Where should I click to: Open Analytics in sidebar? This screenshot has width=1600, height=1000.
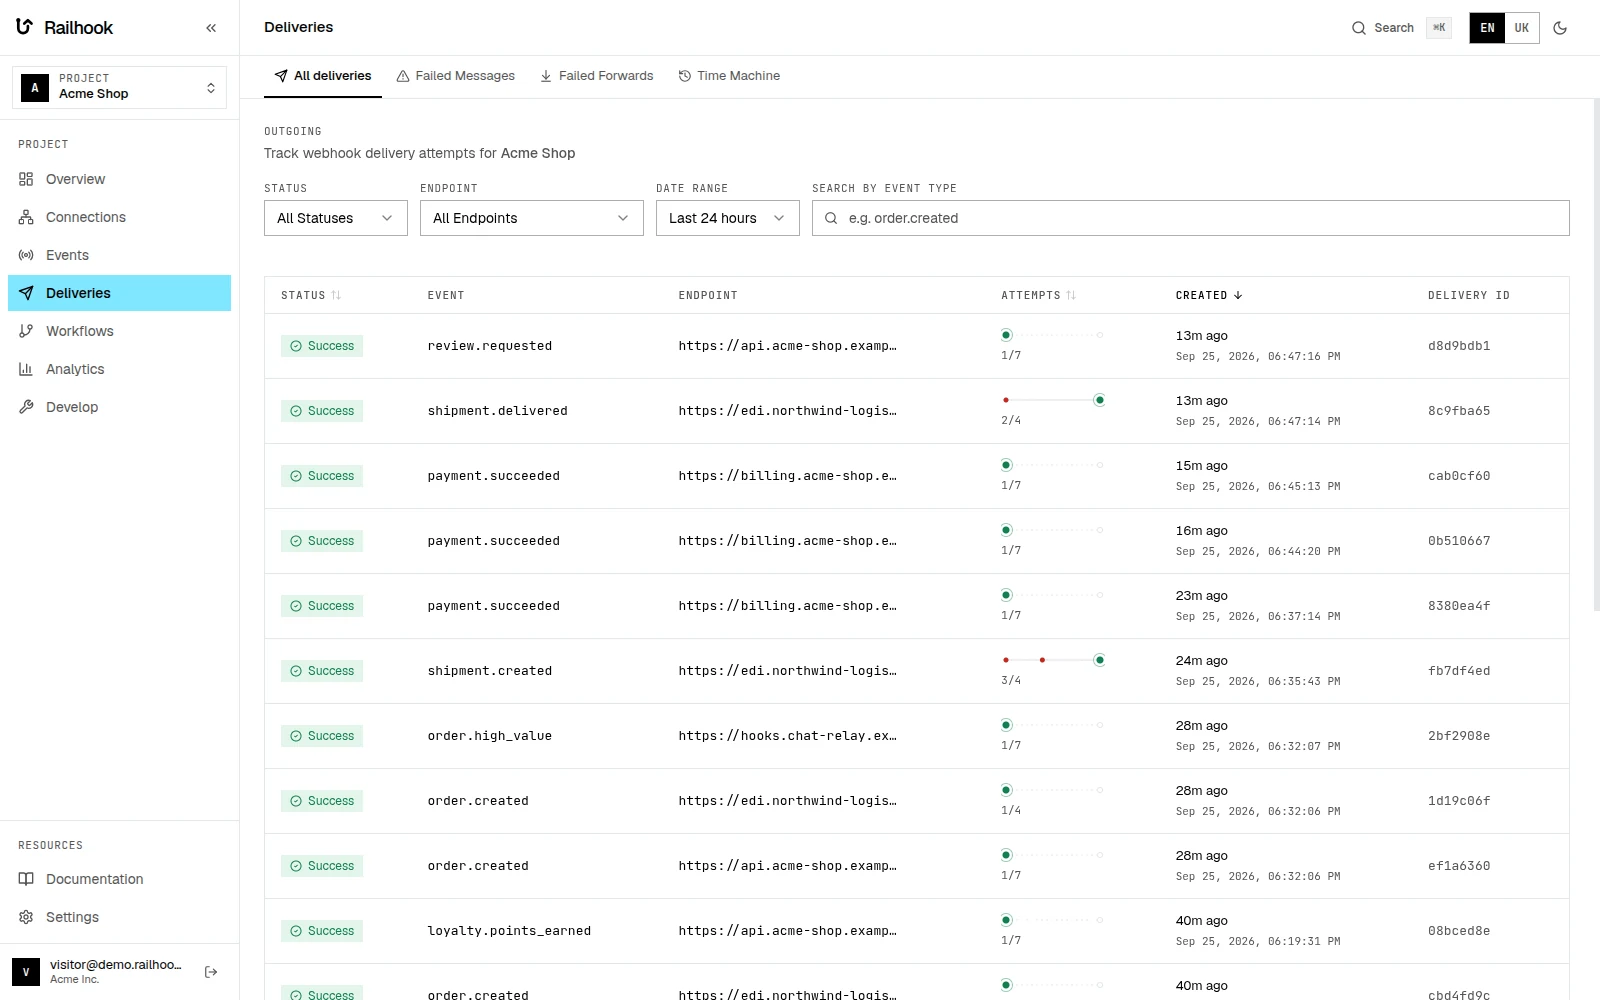coord(119,369)
